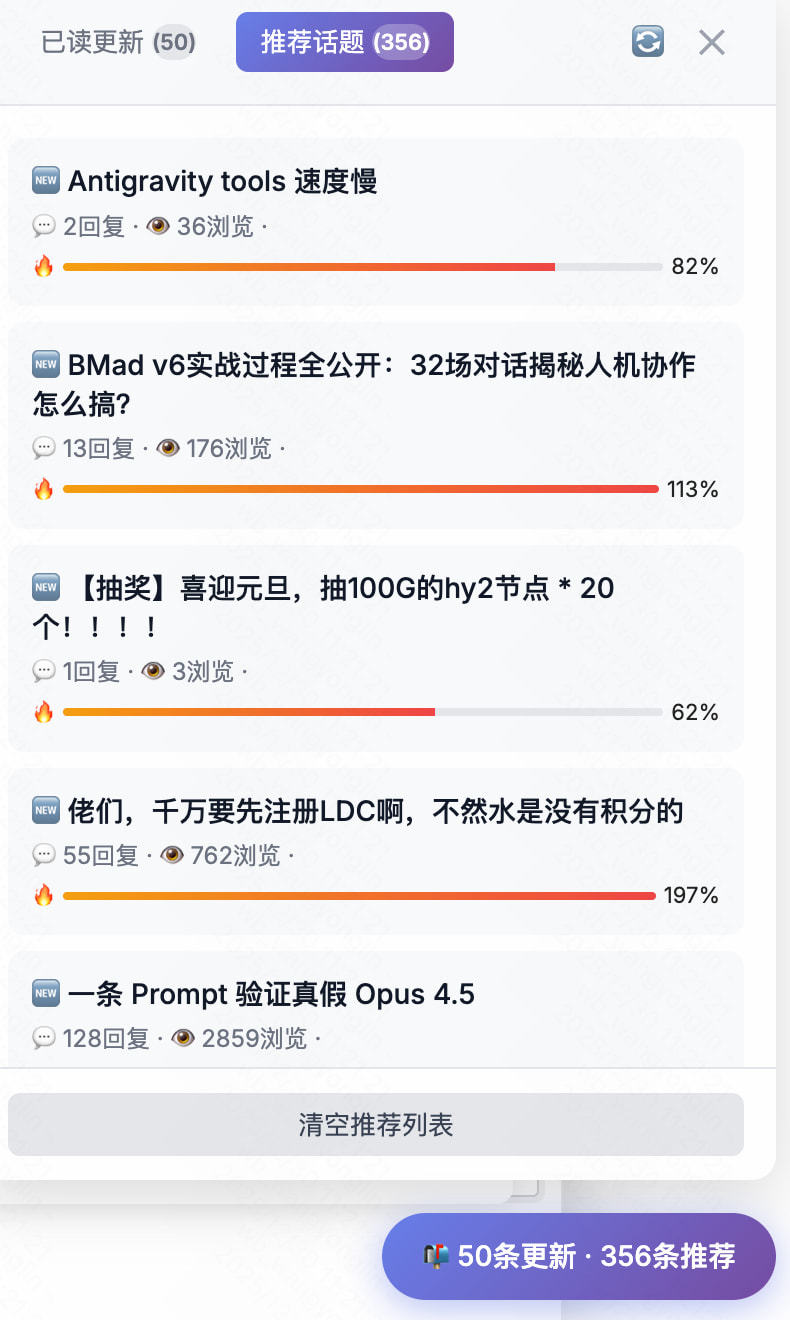The image size is (790, 1320).
Task: Open the topic Antigravity tools 速度慢
Action: click(222, 182)
